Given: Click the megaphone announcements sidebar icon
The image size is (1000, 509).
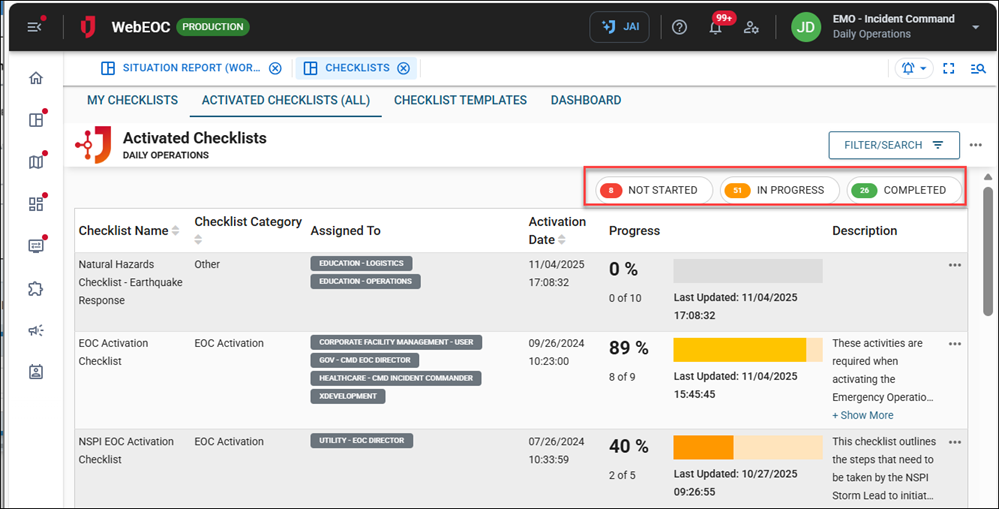Looking at the screenshot, I should [36, 330].
